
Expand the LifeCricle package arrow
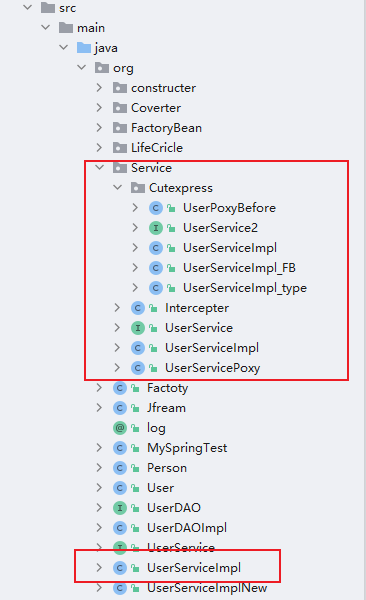click(x=100, y=148)
